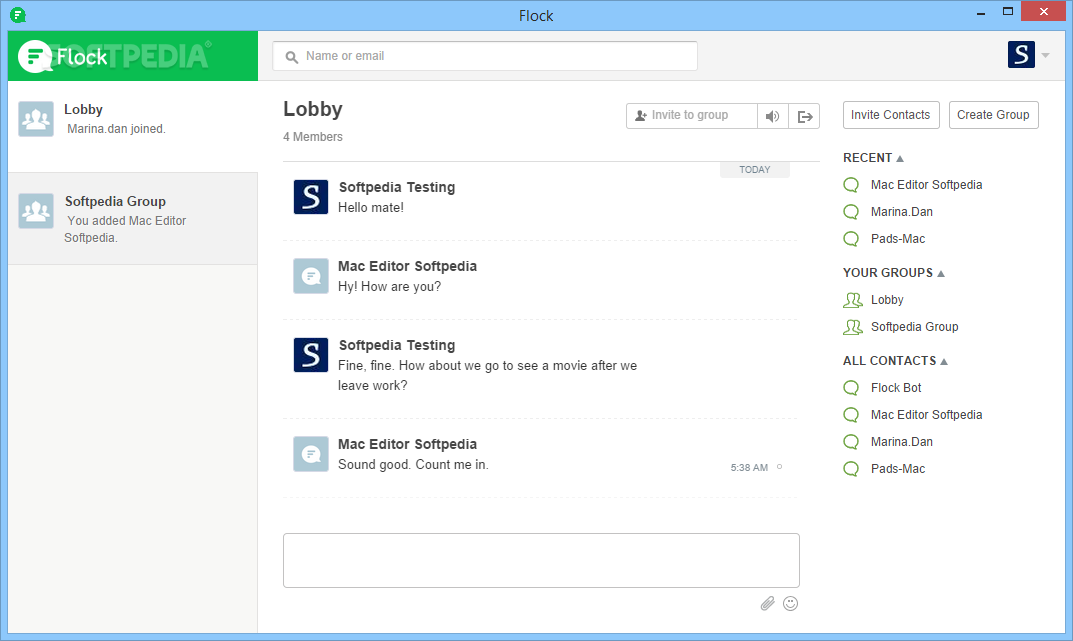Click chat bubble icon beside Pads-Mac in RECENT
1073x641 pixels.
click(x=851, y=239)
